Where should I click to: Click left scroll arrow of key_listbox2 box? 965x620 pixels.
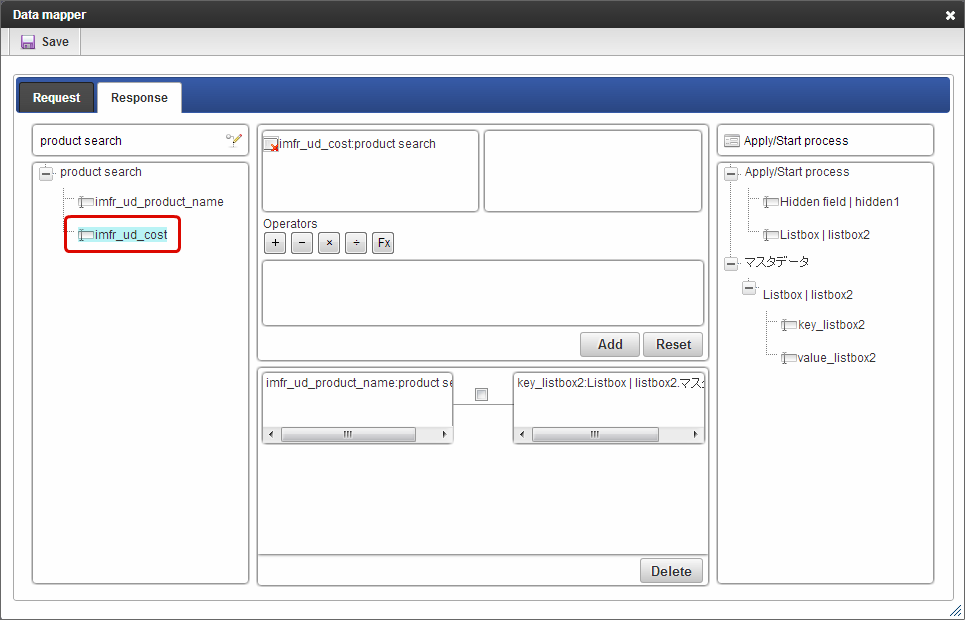pos(523,435)
